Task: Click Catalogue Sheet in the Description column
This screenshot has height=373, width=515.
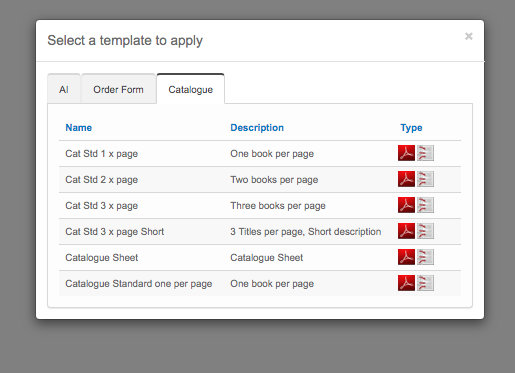Action: pyautogui.click(x=267, y=258)
